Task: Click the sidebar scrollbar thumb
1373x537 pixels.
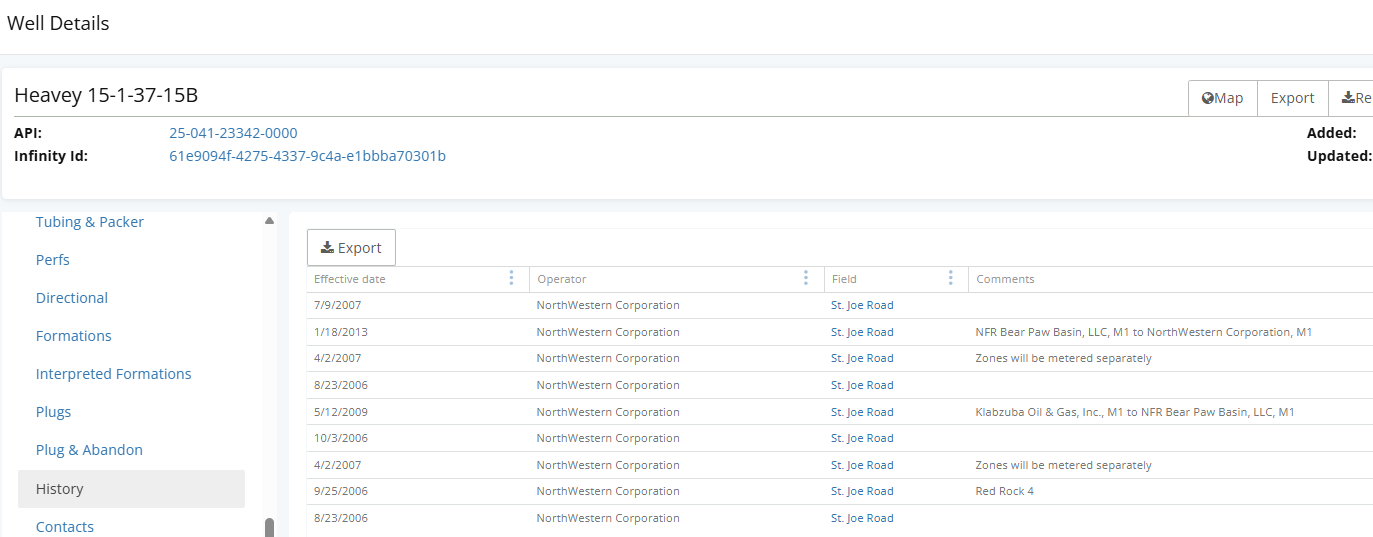Action: click(x=269, y=528)
